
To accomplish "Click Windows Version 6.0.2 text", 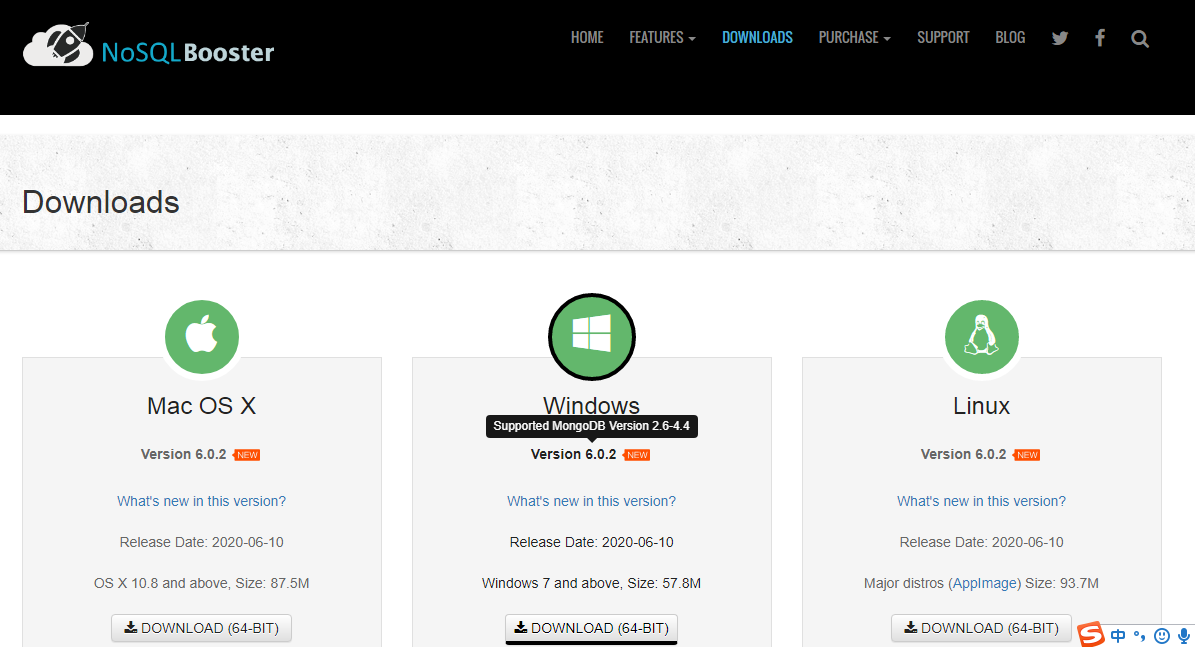I will coord(574,454).
